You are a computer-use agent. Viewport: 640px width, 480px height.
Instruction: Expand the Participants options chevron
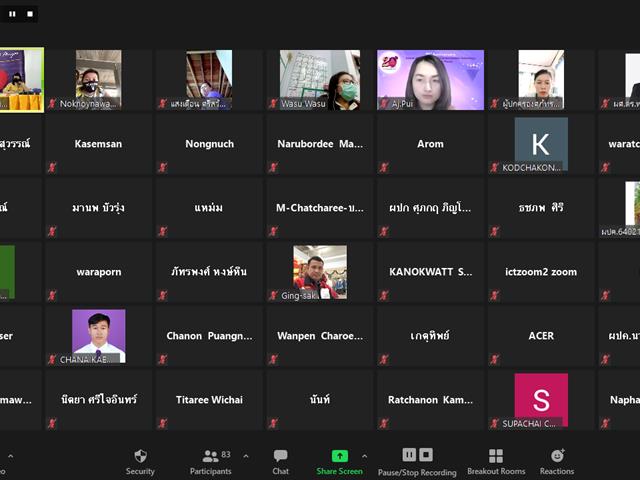pos(246,456)
